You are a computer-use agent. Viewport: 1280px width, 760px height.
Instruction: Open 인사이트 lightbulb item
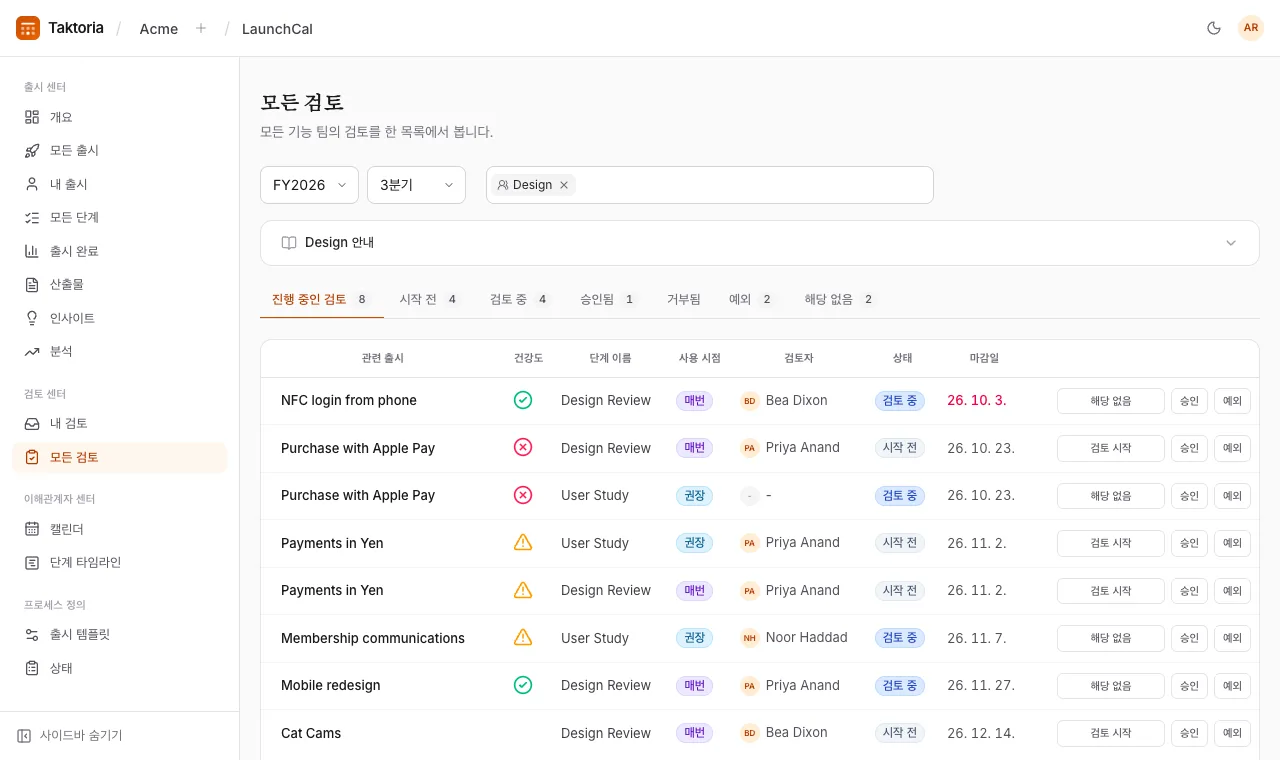(119, 318)
